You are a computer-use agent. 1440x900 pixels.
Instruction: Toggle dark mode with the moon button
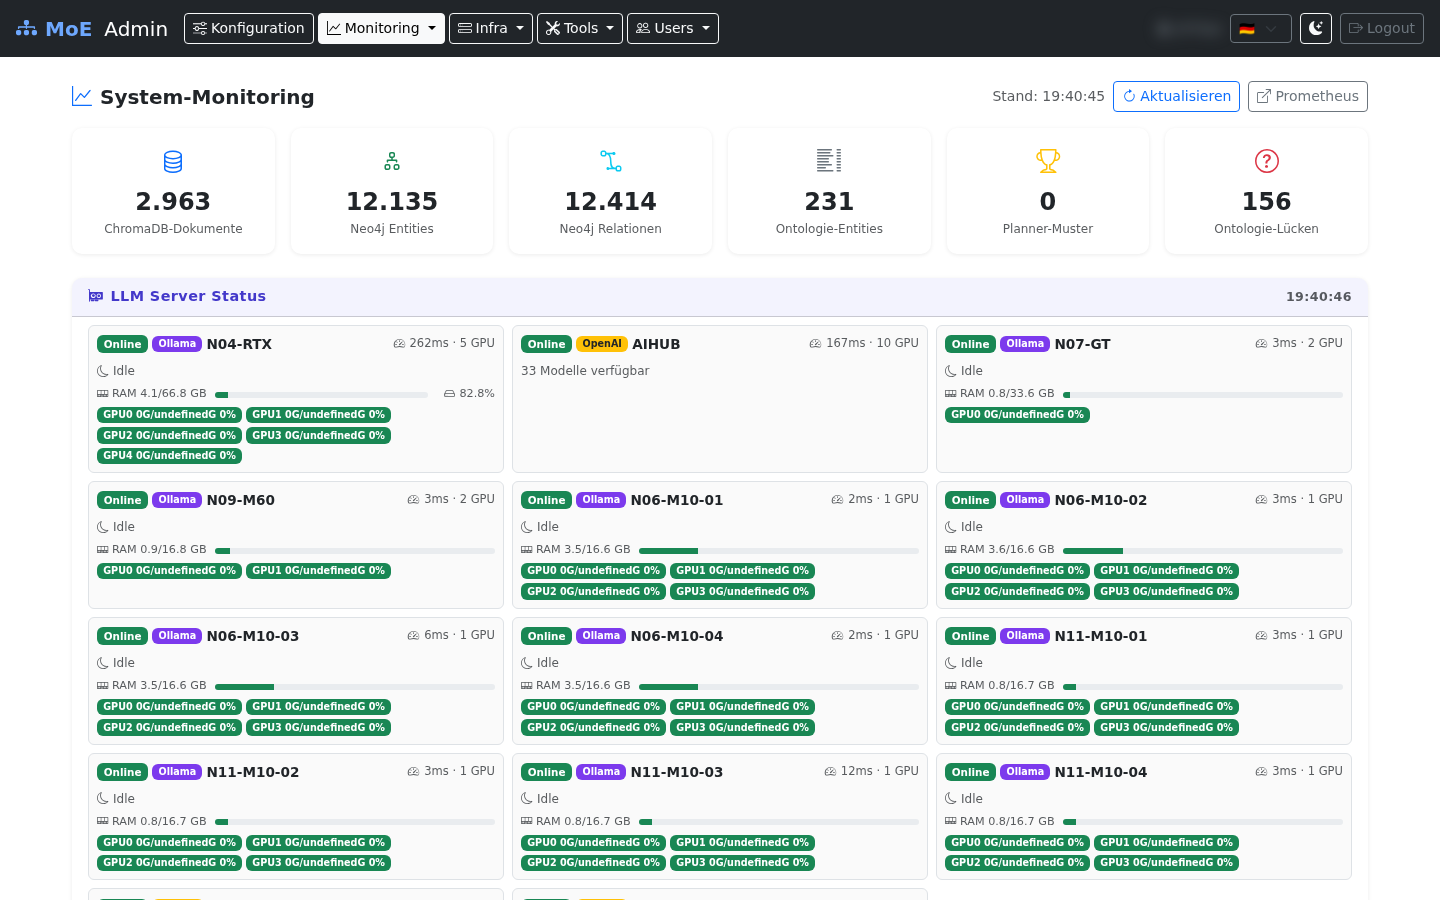point(1316,28)
